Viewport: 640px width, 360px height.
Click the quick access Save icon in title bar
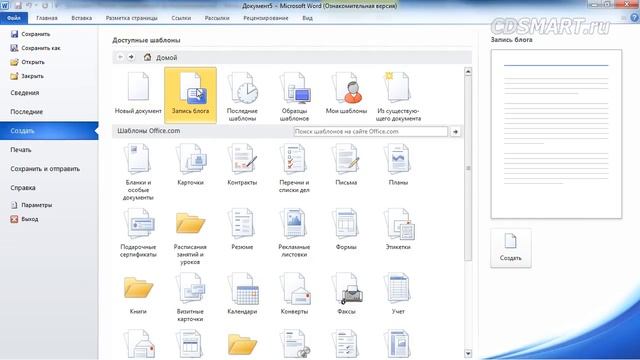coord(18,5)
